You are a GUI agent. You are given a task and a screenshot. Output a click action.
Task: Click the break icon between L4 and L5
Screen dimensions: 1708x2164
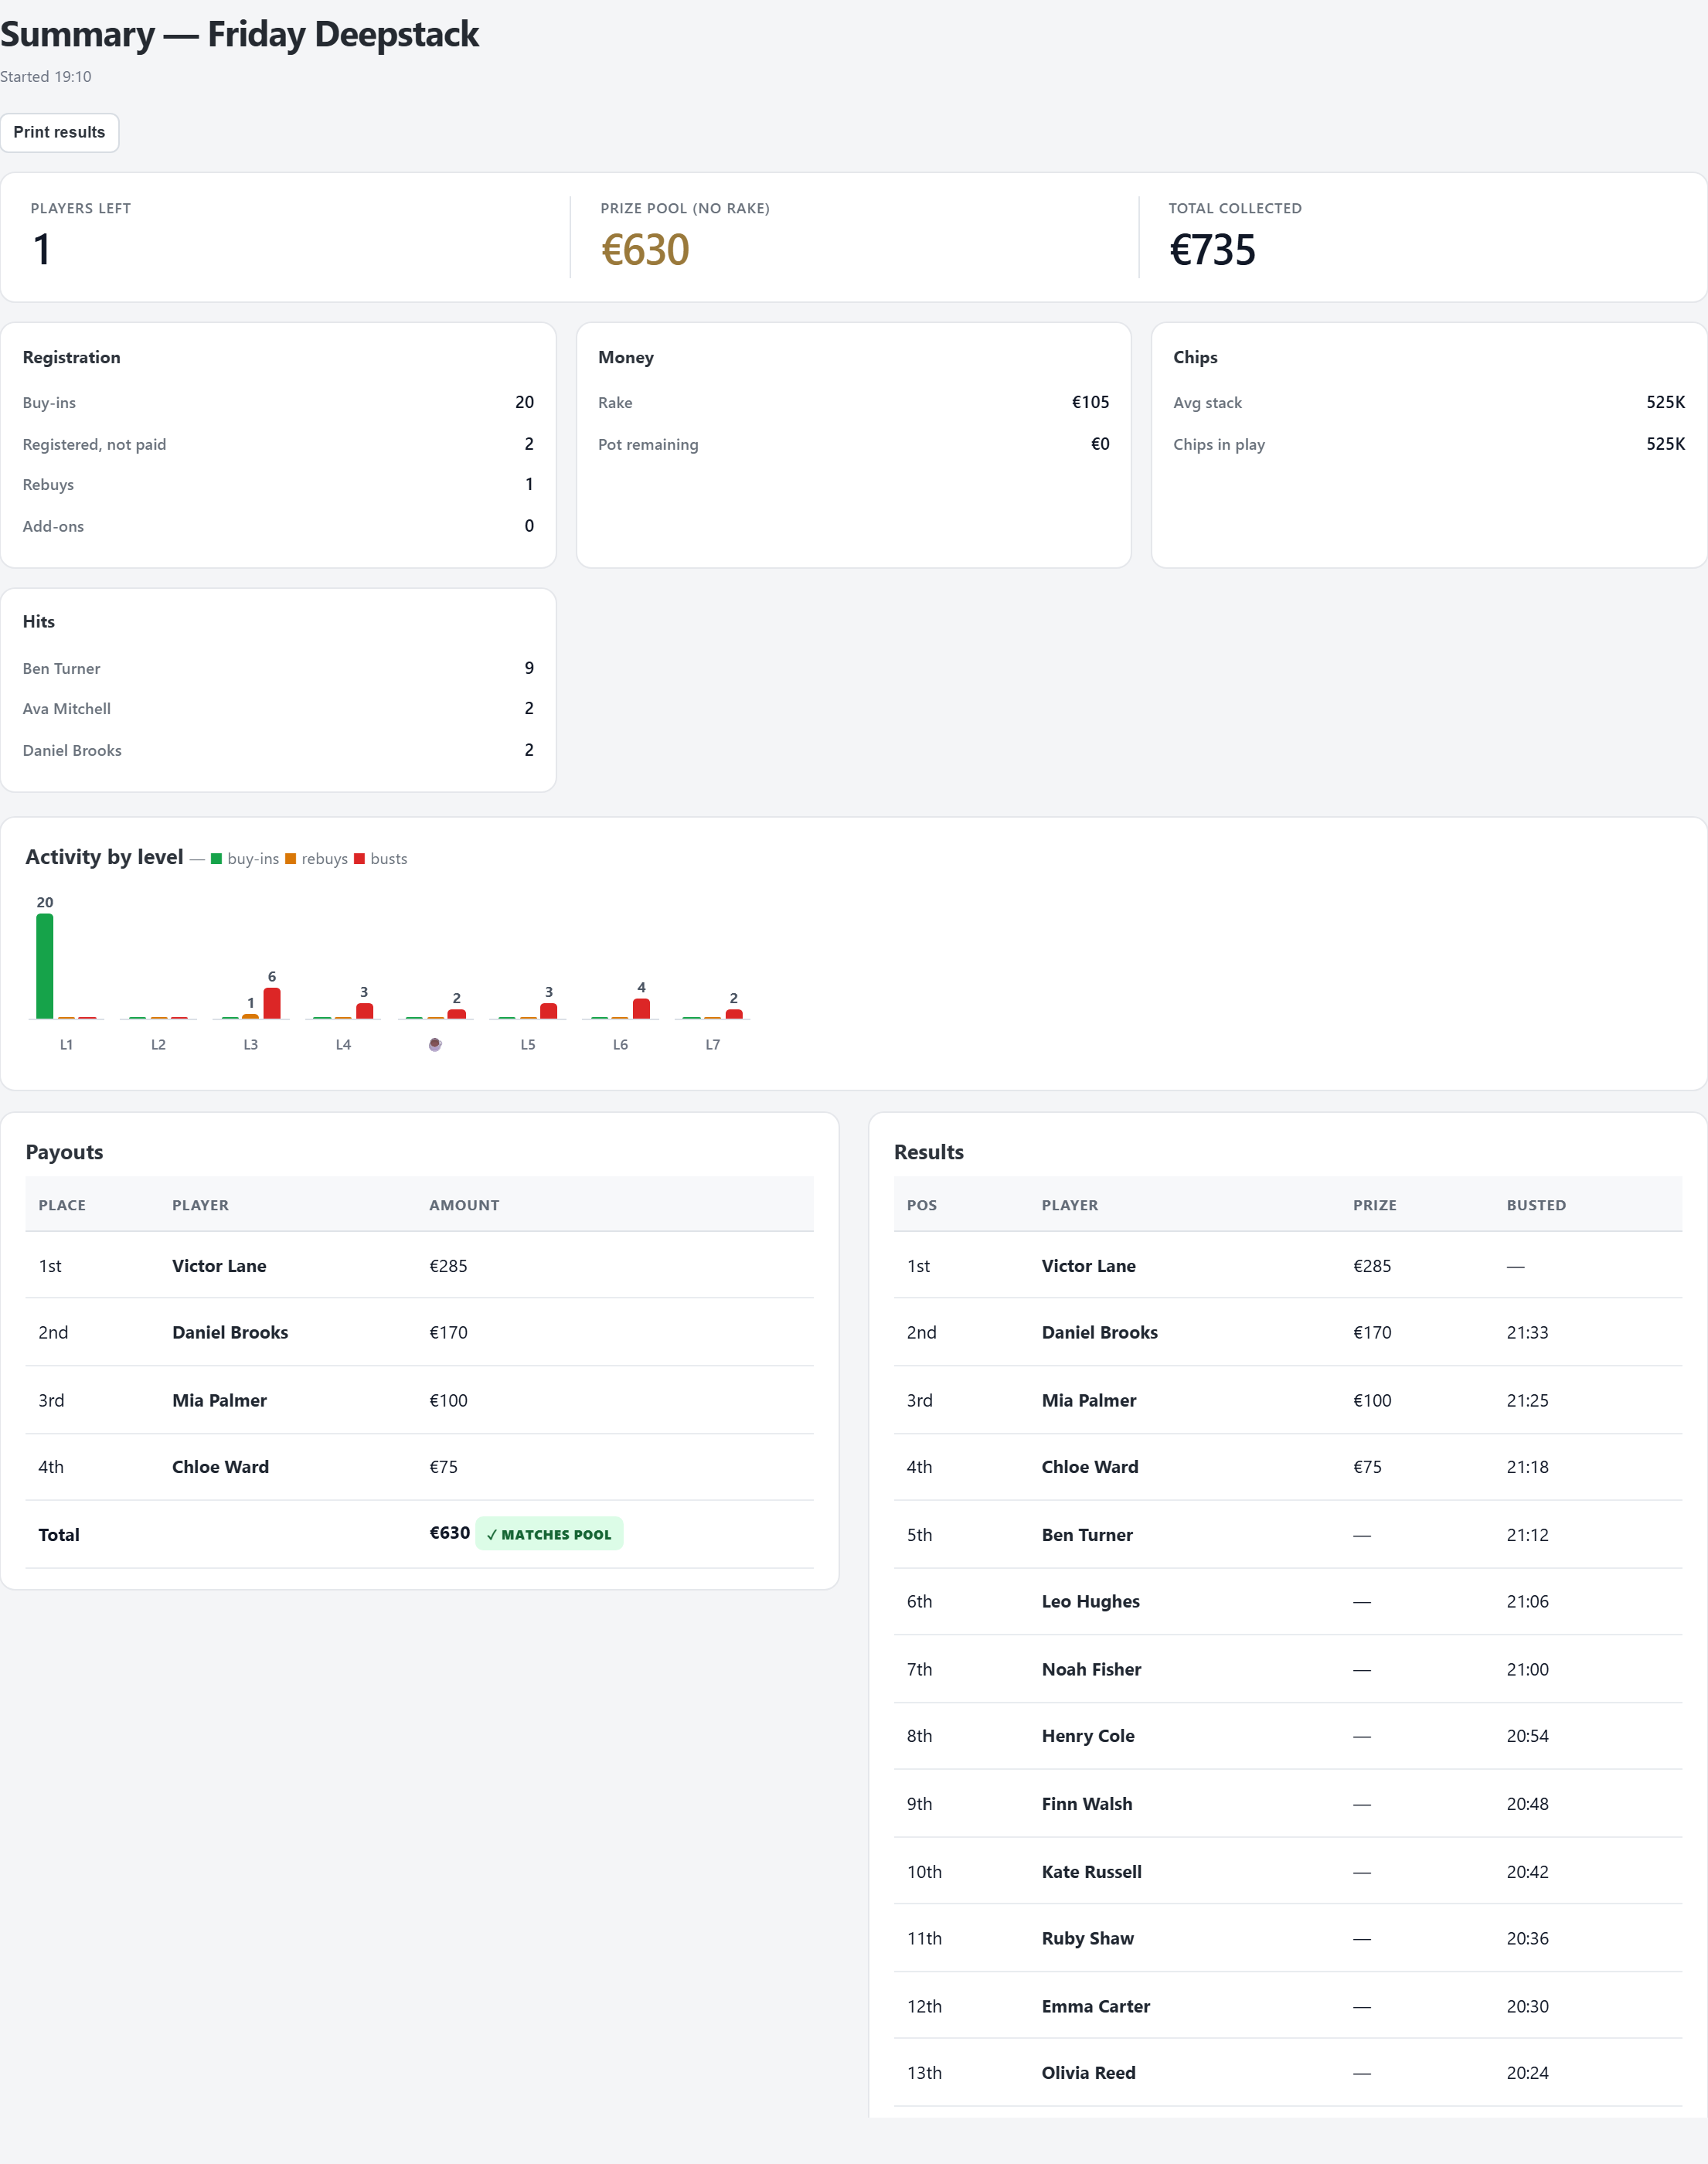[x=435, y=1044]
